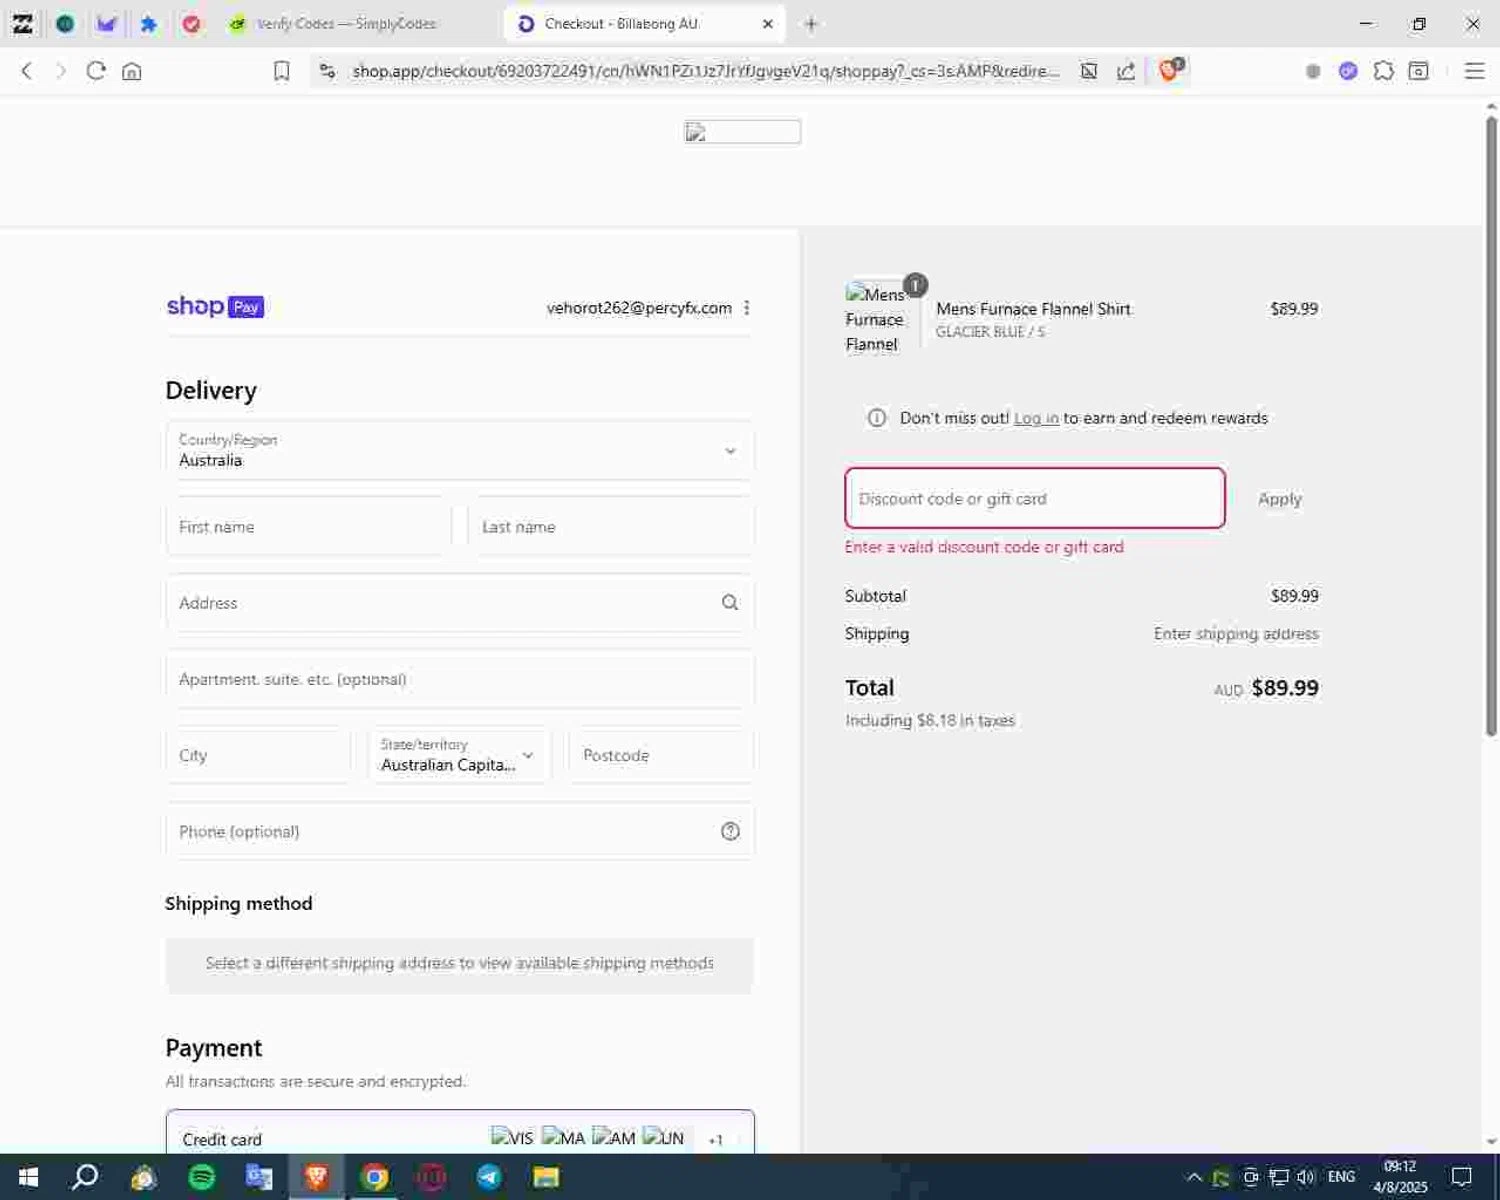Focus the Last name field

pyautogui.click(x=611, y=527)
